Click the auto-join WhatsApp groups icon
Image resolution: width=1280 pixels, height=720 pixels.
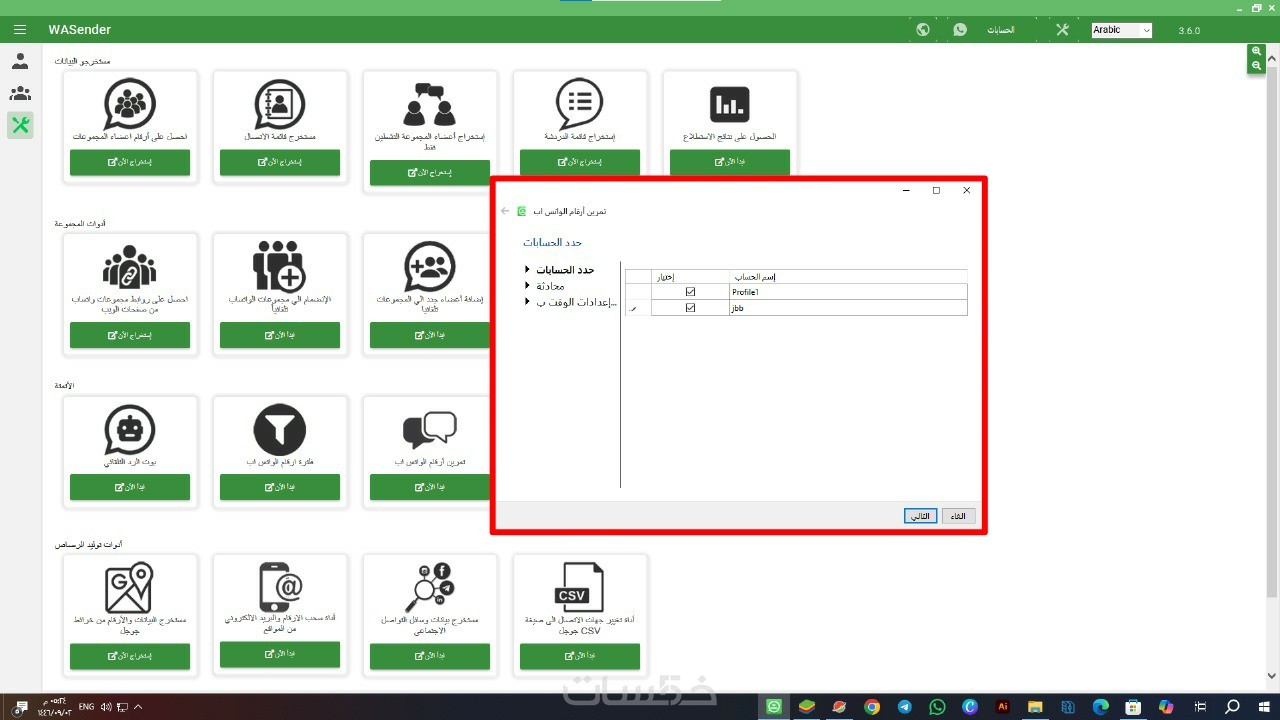pyautogui.click(x=280, y=266)
